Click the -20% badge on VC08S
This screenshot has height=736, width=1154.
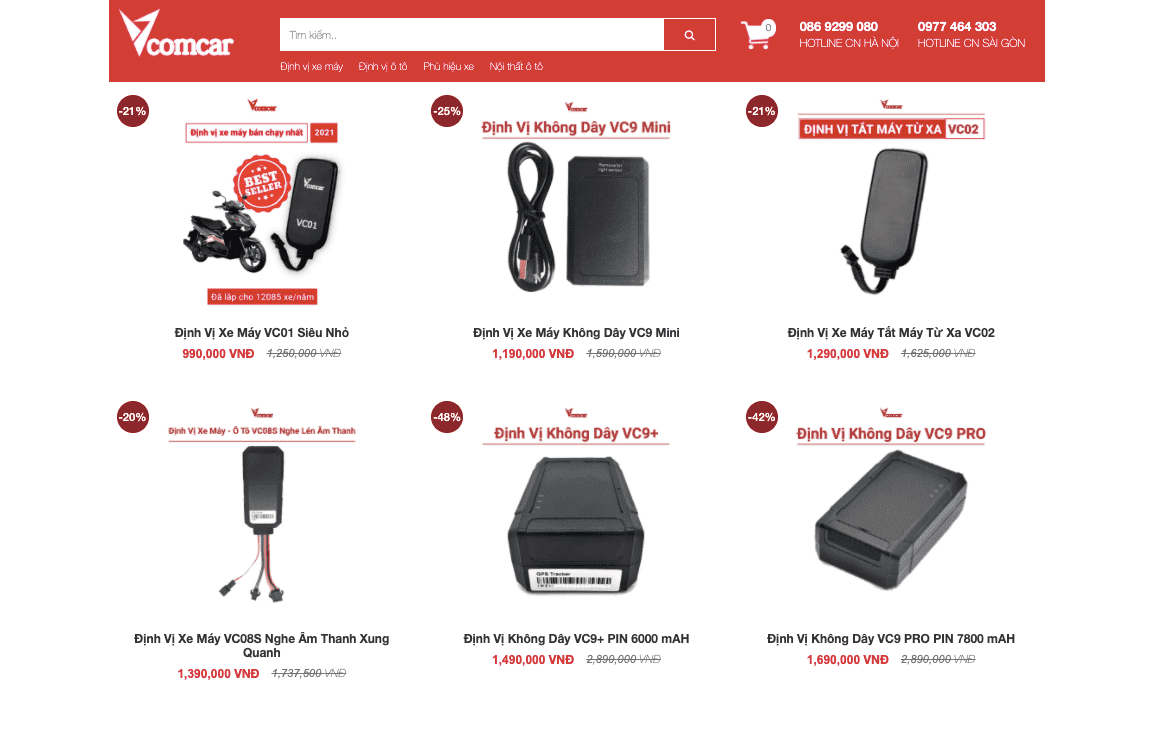coord(133,417)
